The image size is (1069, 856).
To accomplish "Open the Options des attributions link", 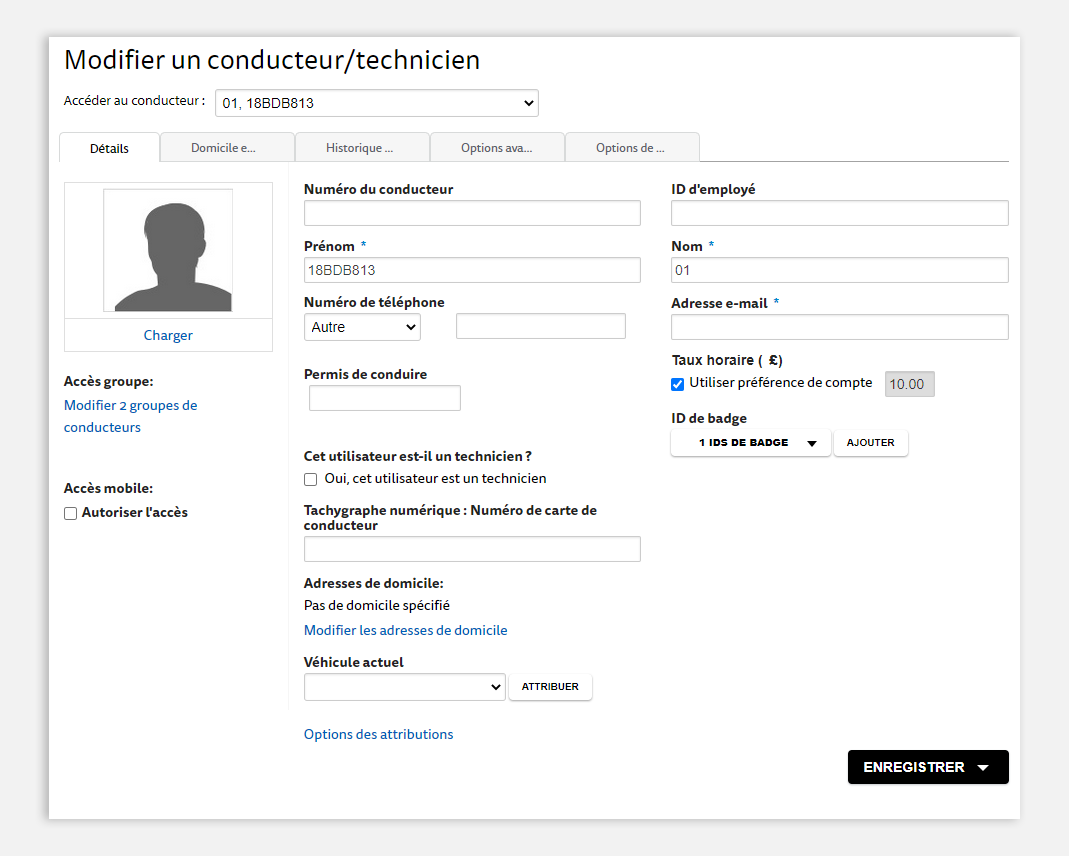I will (x=378, y=735).
